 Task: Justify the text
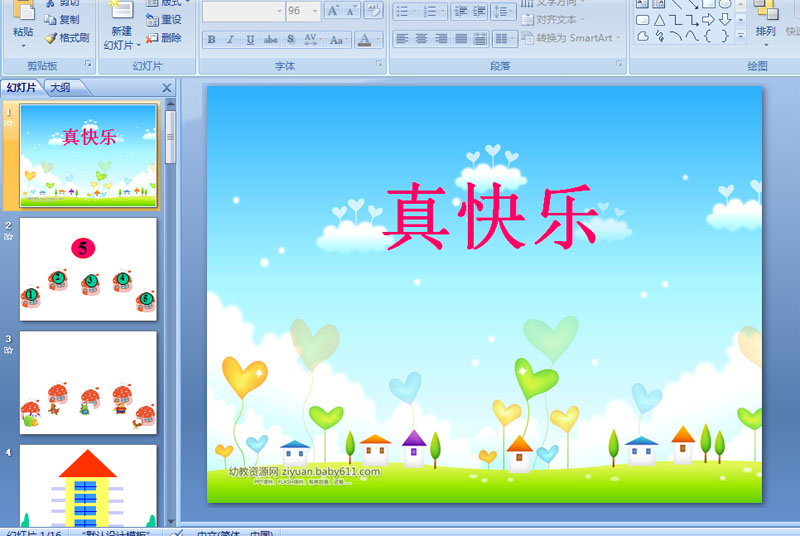[x=461, y=39]
